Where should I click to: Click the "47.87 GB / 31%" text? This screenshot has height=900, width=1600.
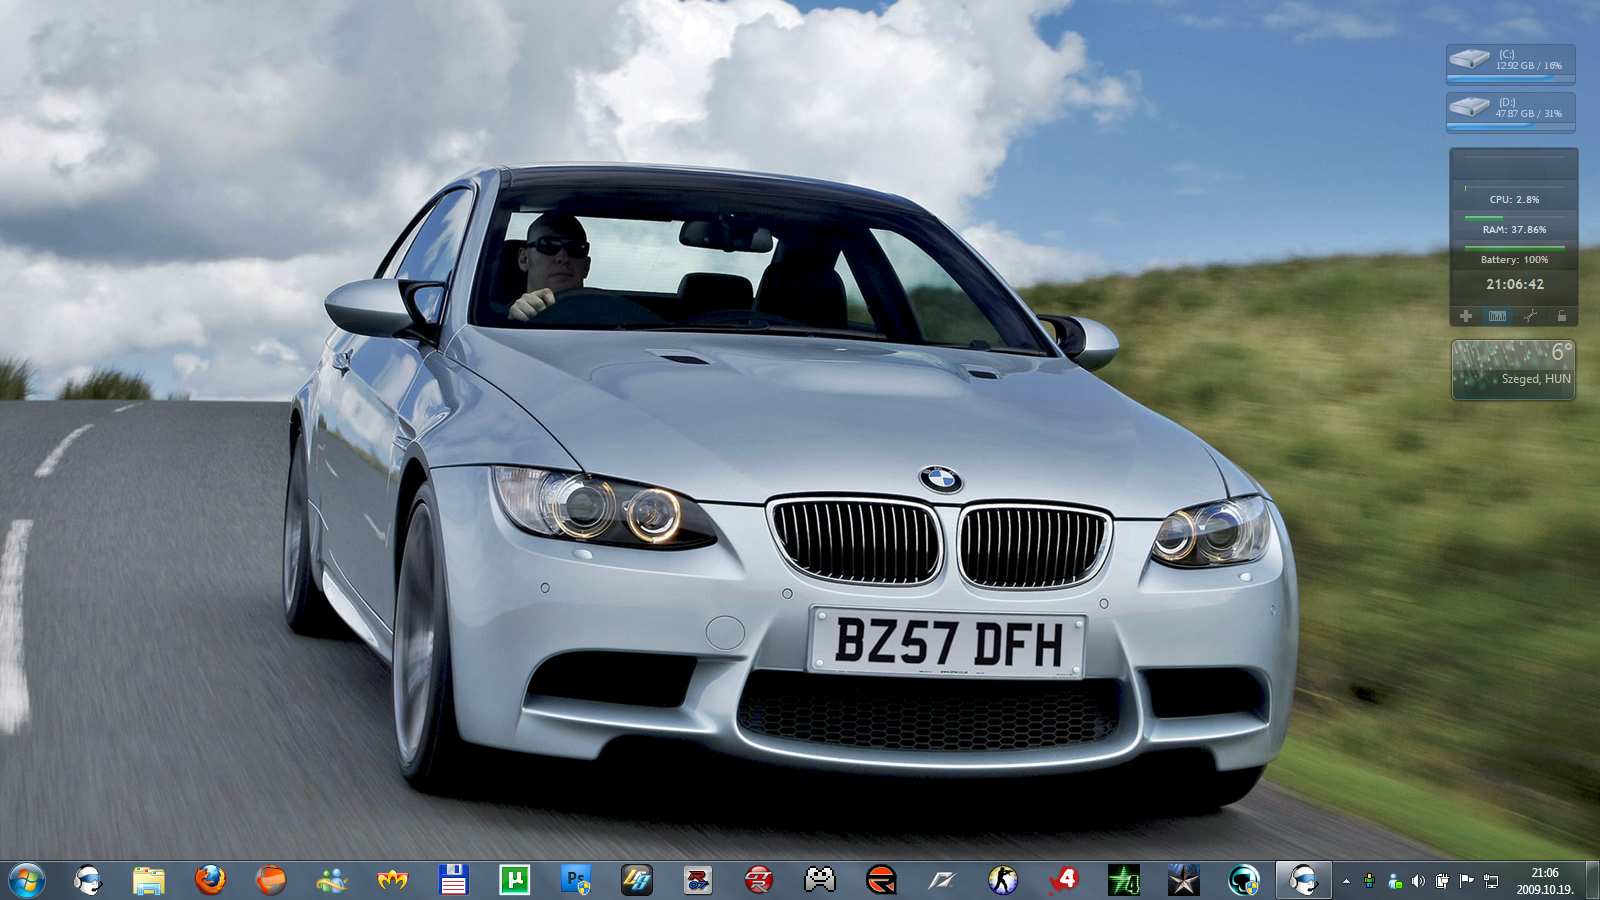coord(1529,114)
